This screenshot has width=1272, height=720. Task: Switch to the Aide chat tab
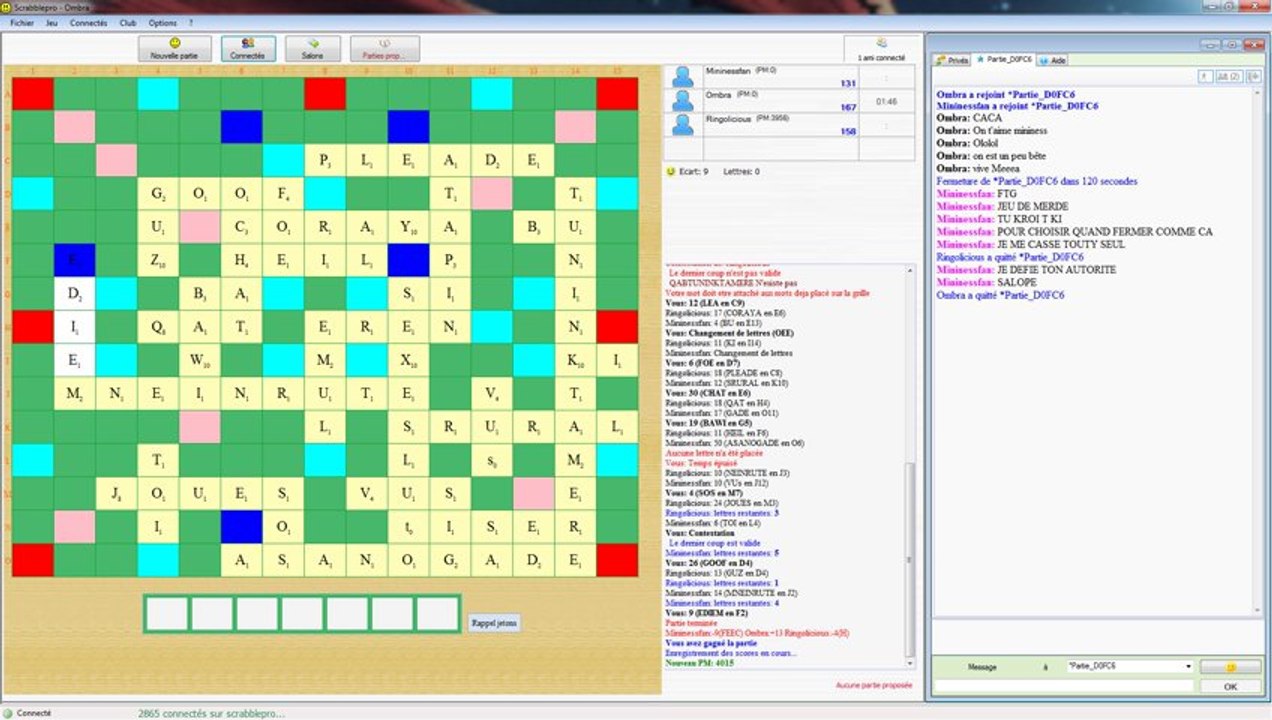(x=1053, y=60)
